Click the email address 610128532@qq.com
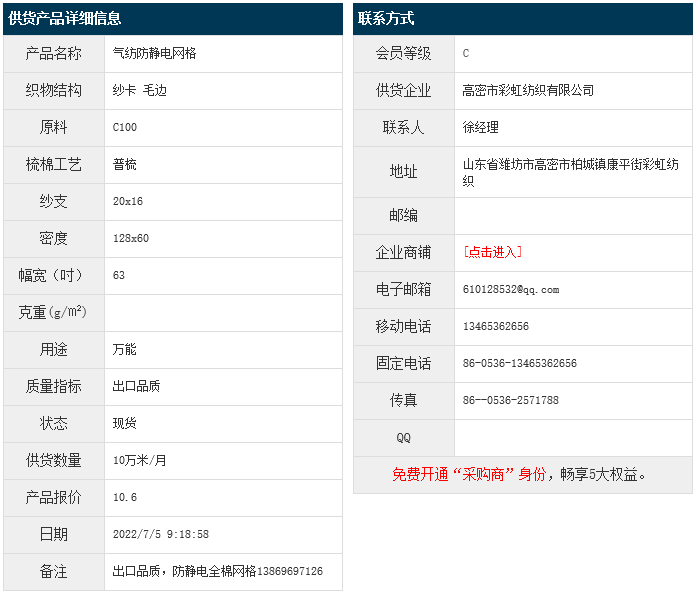The height and width of the screenshot is (594, 696). [x=510, y=289]
